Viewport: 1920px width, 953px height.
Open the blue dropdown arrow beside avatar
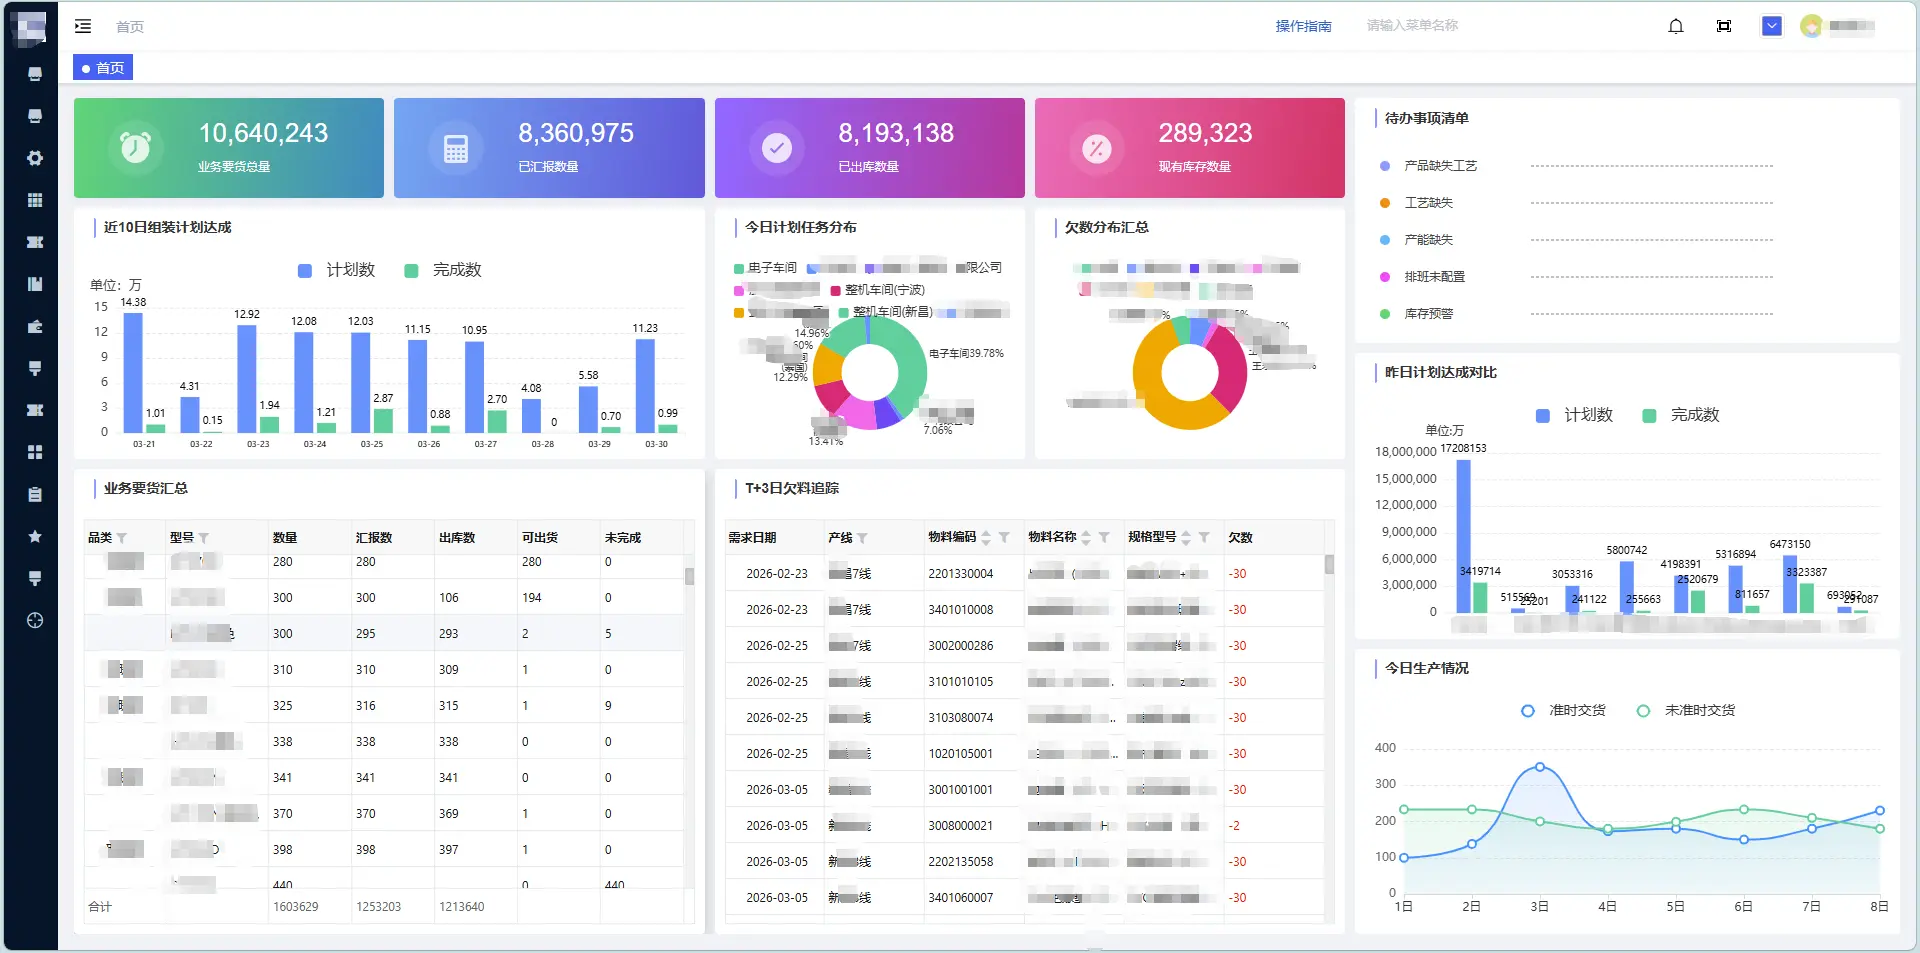click(x=1771, y=26)
